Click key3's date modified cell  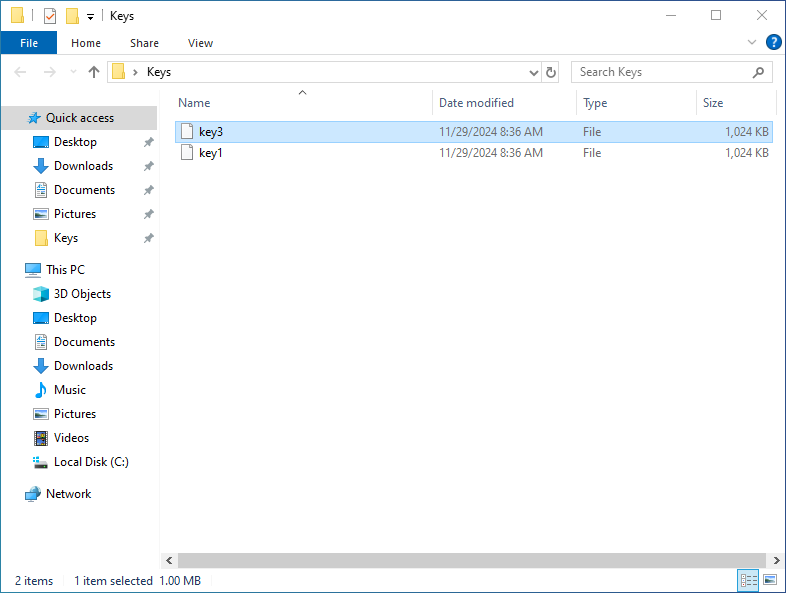(491, 132)
